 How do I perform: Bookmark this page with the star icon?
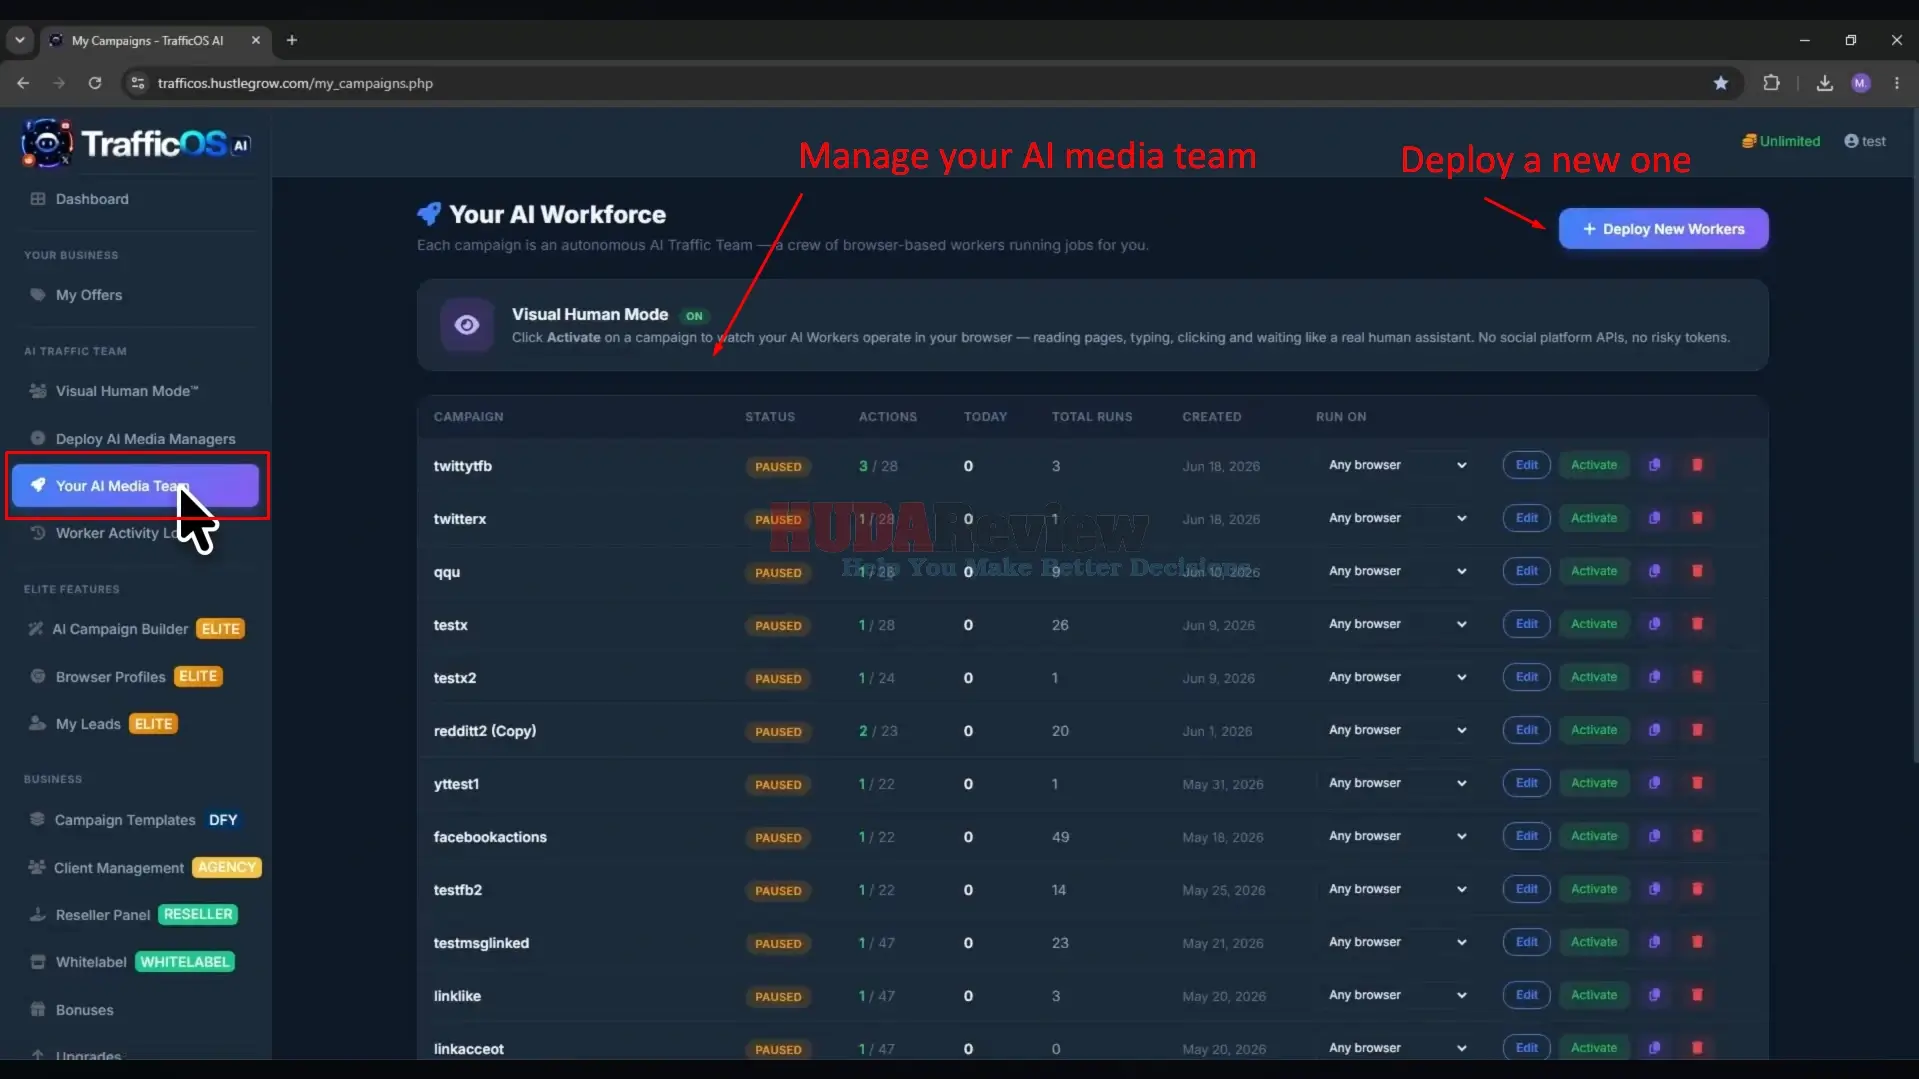pyautogui.click(x=1720, y=83)
